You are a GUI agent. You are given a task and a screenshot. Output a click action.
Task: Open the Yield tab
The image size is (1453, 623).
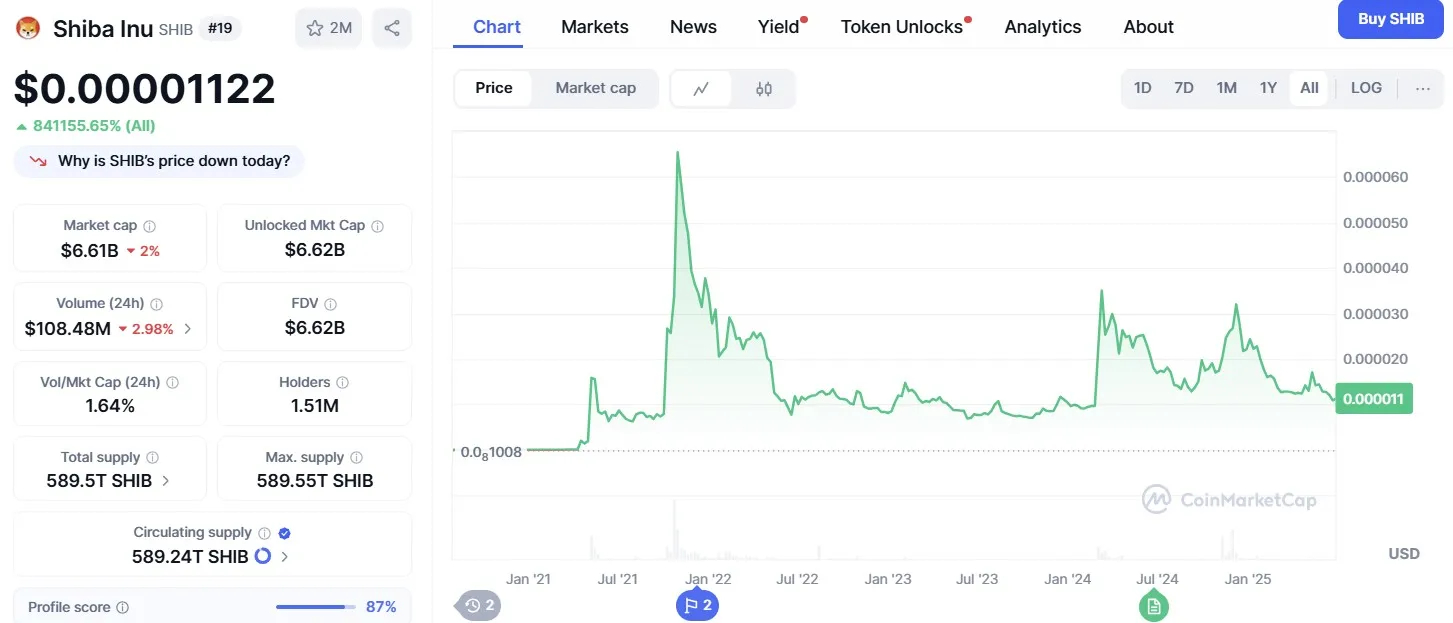(780, 26)
